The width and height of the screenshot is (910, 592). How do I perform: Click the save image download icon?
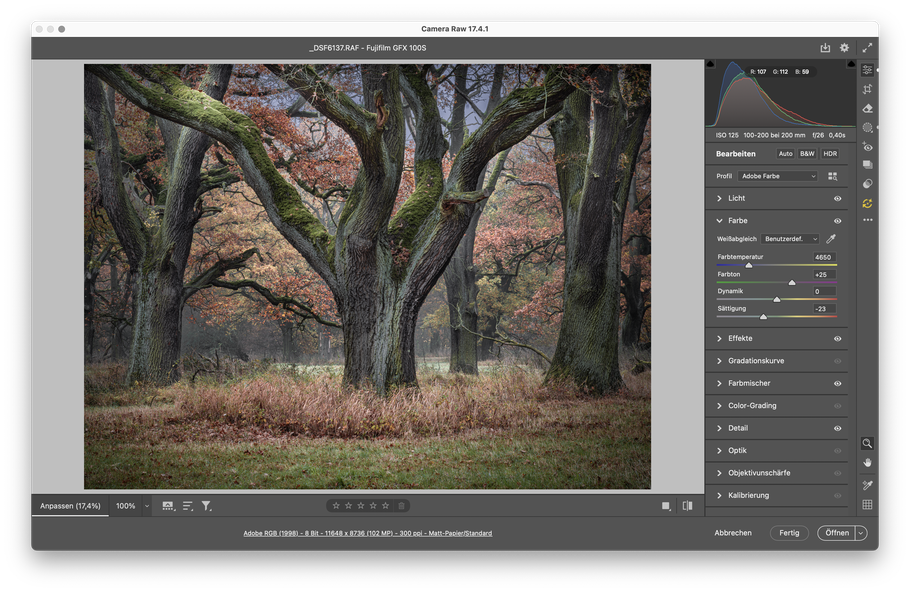tap(825, 48)
